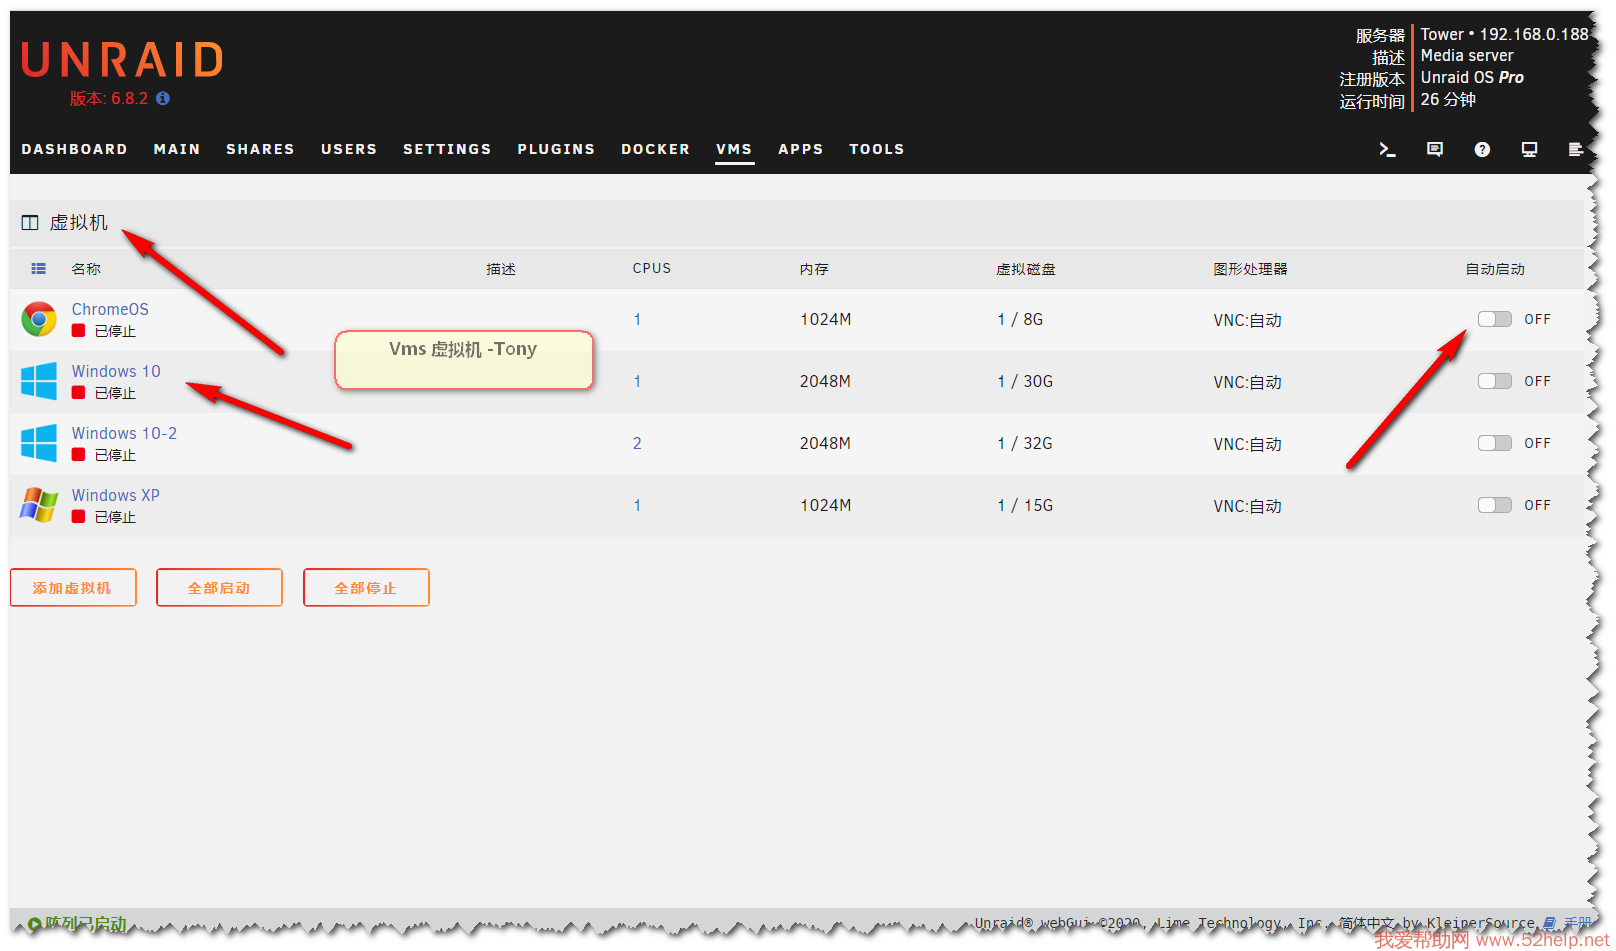Click the info monitor icon in header
Image resolution: width=1616 pixels, height=951 pixels.
pyautogui.click(x=1529, y=149)
